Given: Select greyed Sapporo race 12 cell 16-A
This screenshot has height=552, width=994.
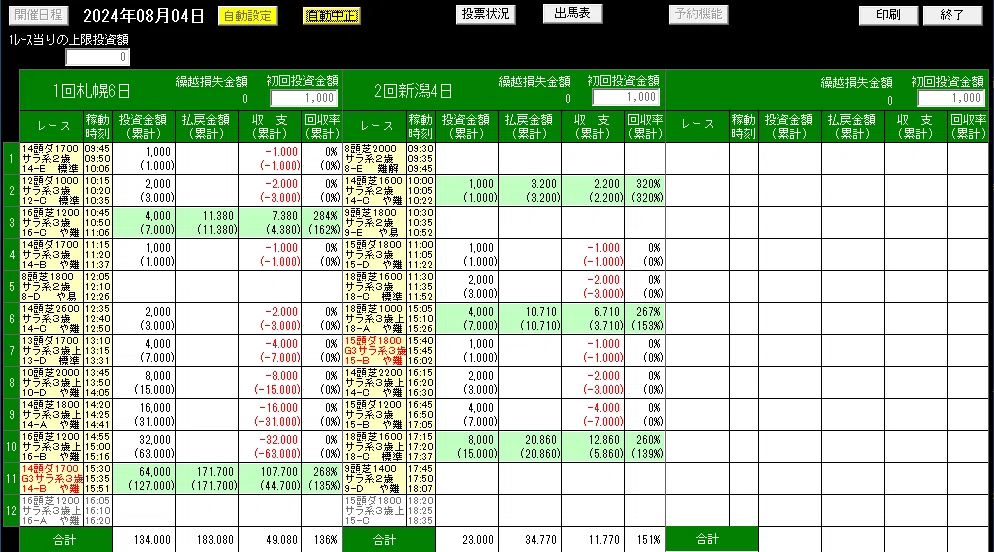Looking at the screenshot, I should (51, 511).
